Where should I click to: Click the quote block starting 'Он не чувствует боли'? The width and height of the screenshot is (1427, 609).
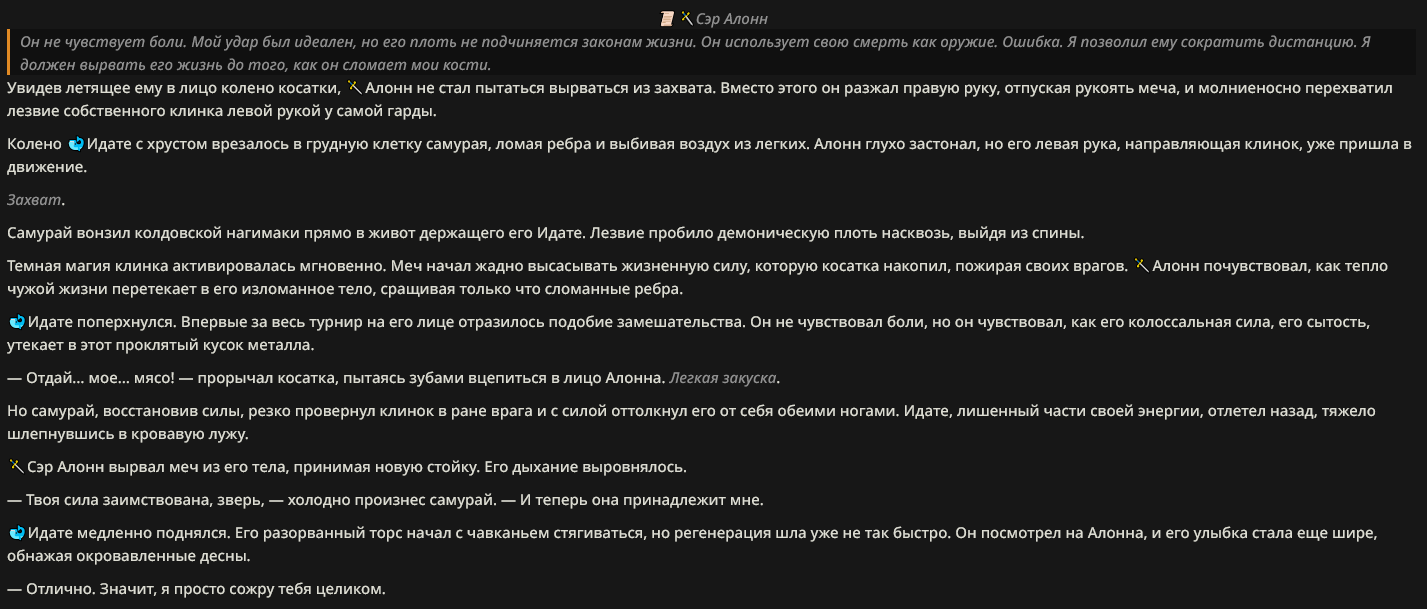(x=711, y=53)
